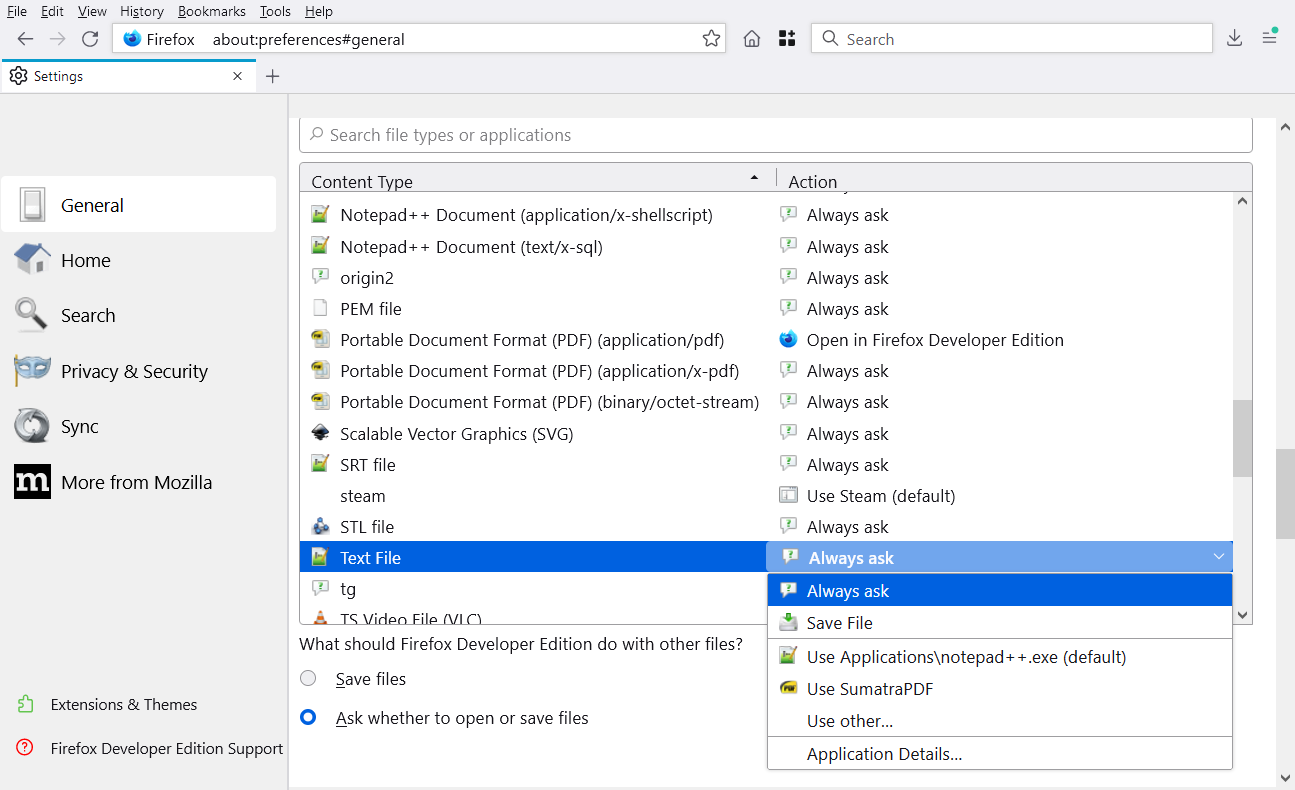This screenshot has width=1295, height=790.
Task: Choose Save File in the dropdown list
Action: [1000, 622]
